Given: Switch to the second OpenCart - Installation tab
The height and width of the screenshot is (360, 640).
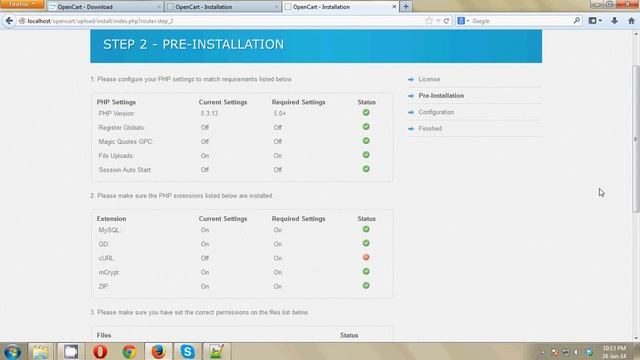Looking at the screenshot, I should point(223,7).
